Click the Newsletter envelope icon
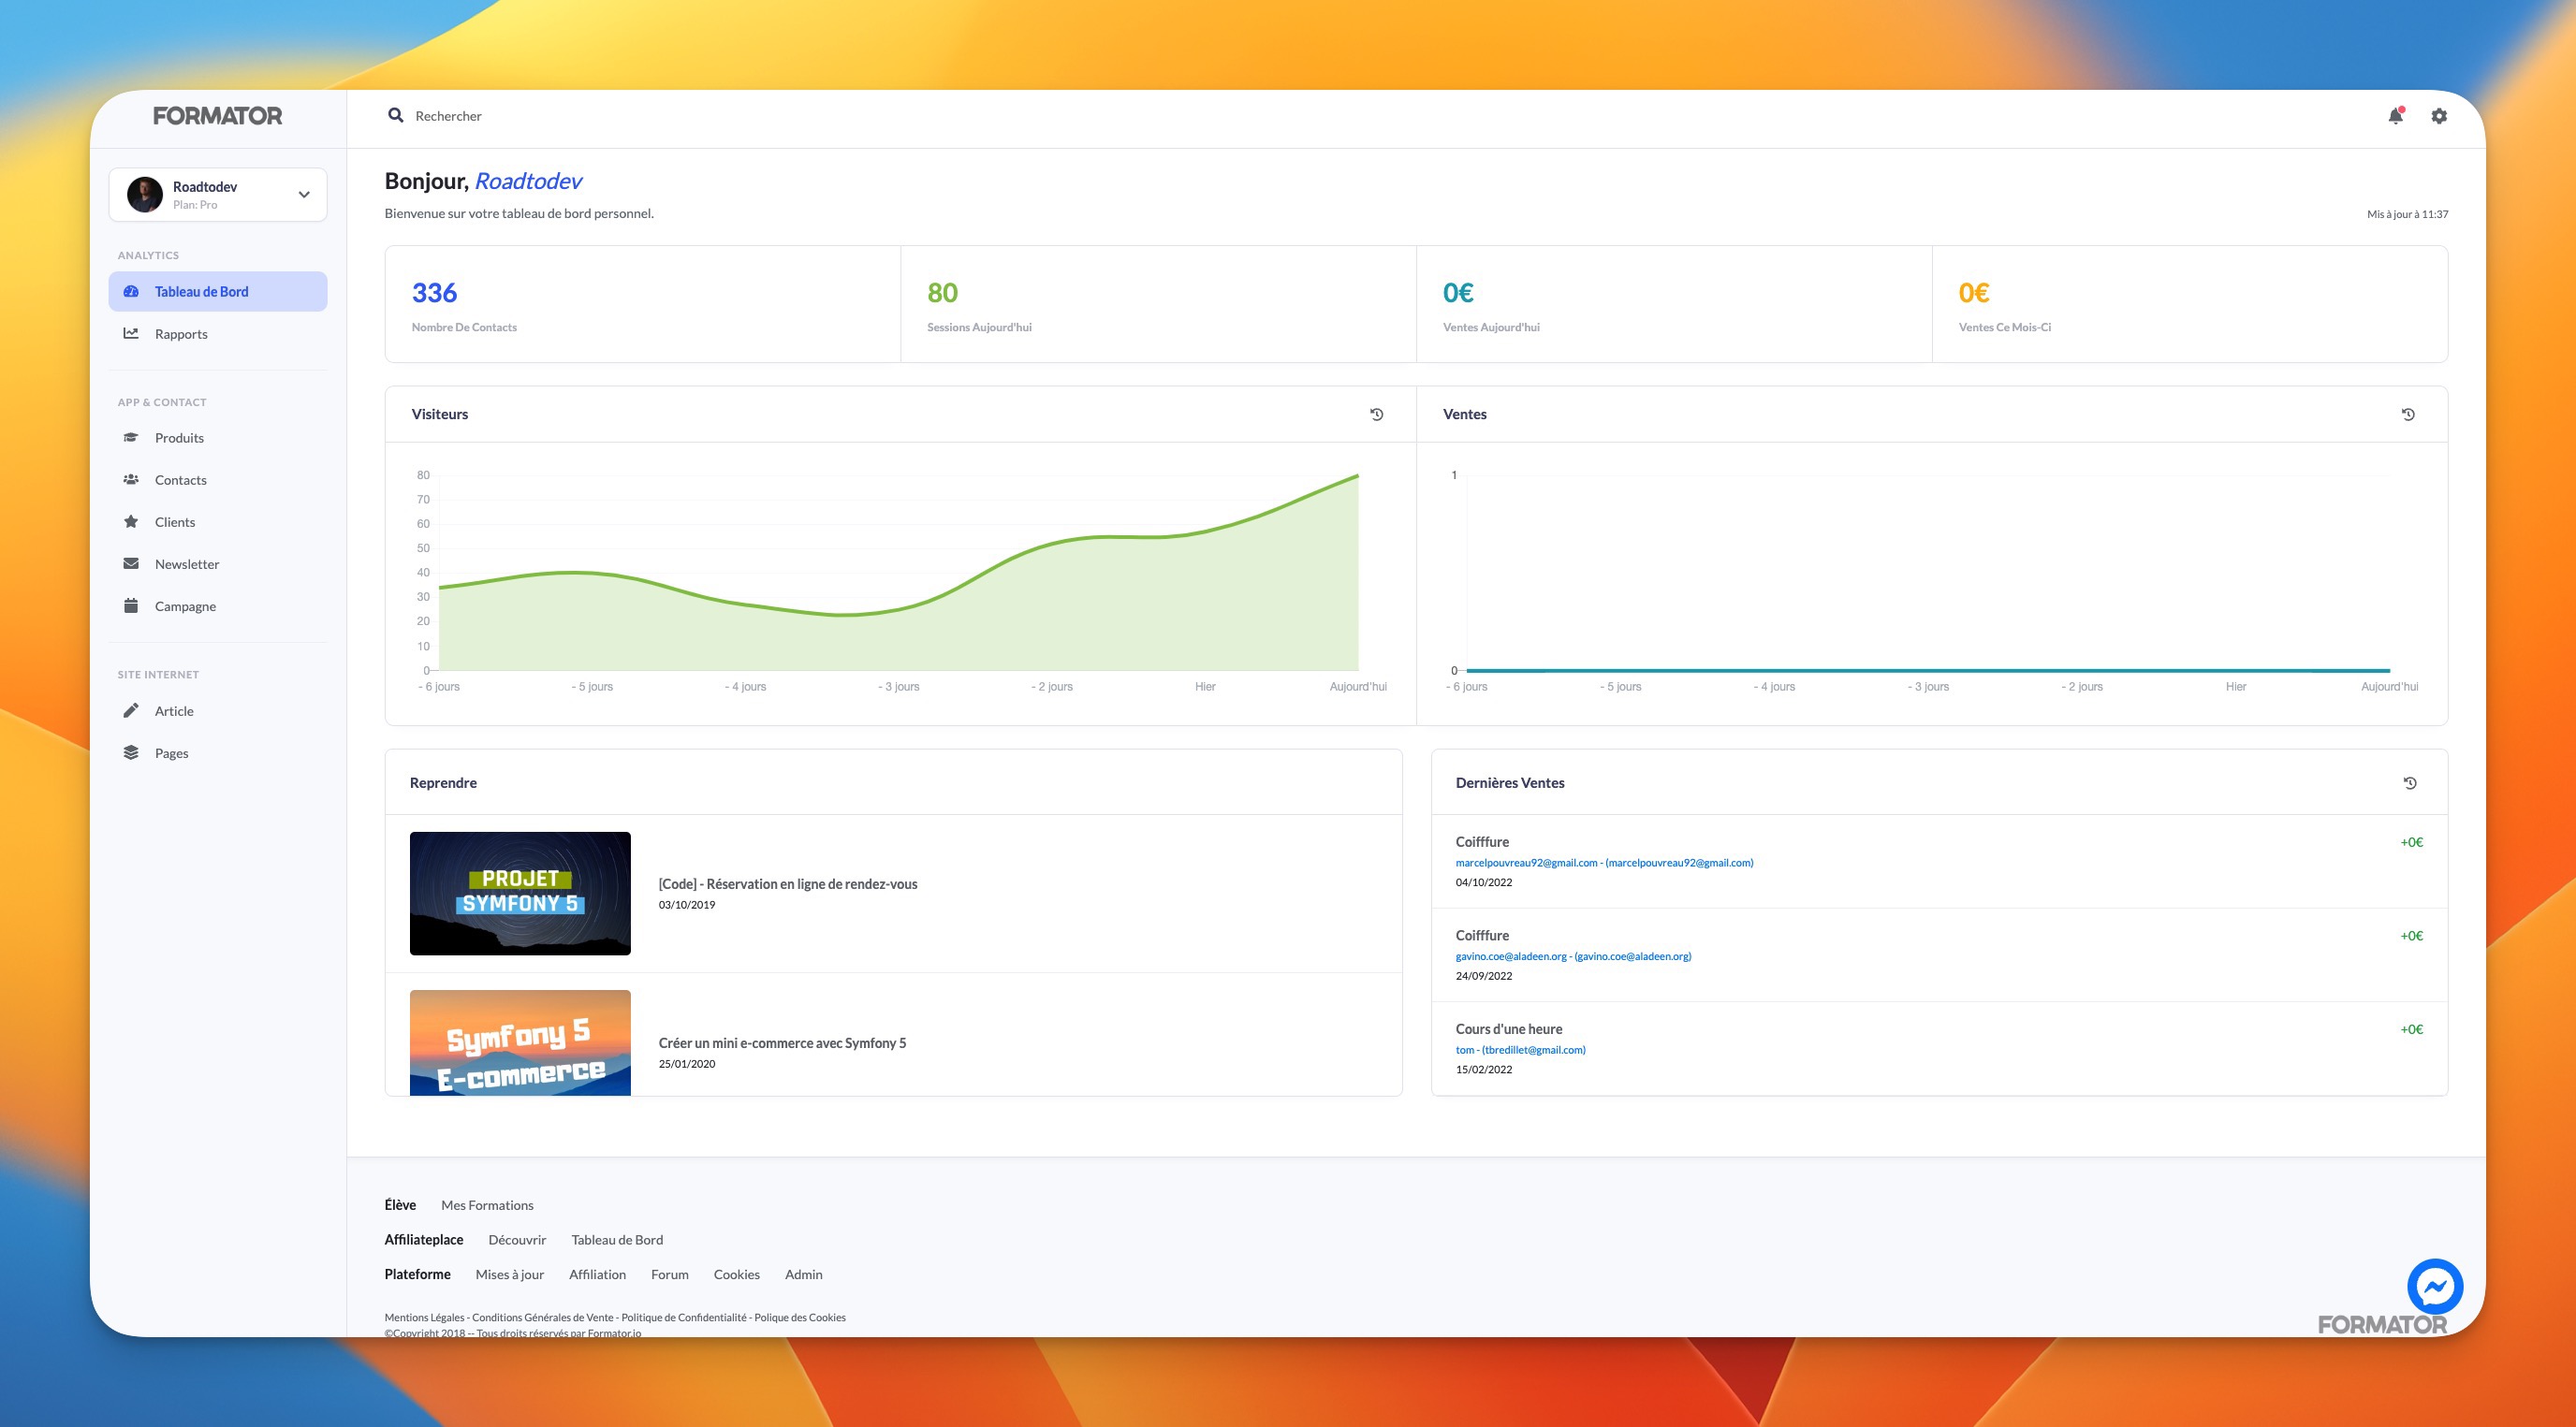This screenshot has height=1427, width=2576. click(x=131, y=564)
